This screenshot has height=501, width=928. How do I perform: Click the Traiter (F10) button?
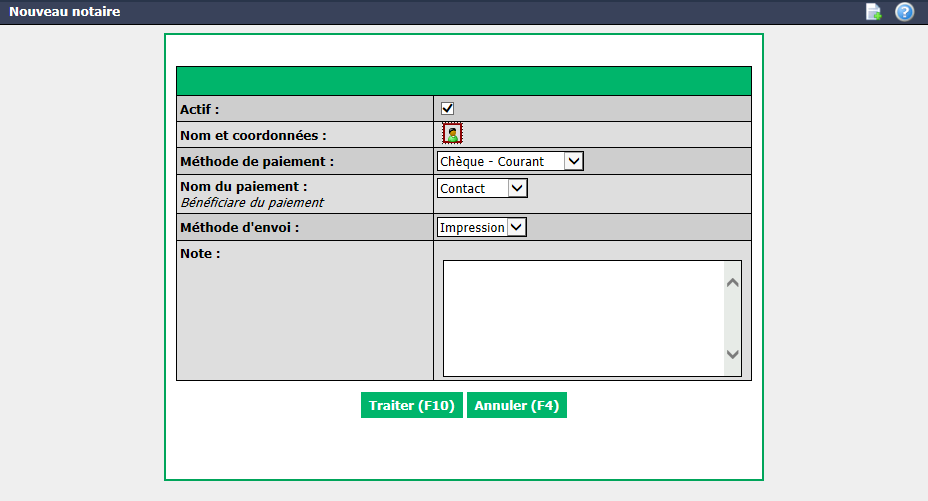[411, 405]
